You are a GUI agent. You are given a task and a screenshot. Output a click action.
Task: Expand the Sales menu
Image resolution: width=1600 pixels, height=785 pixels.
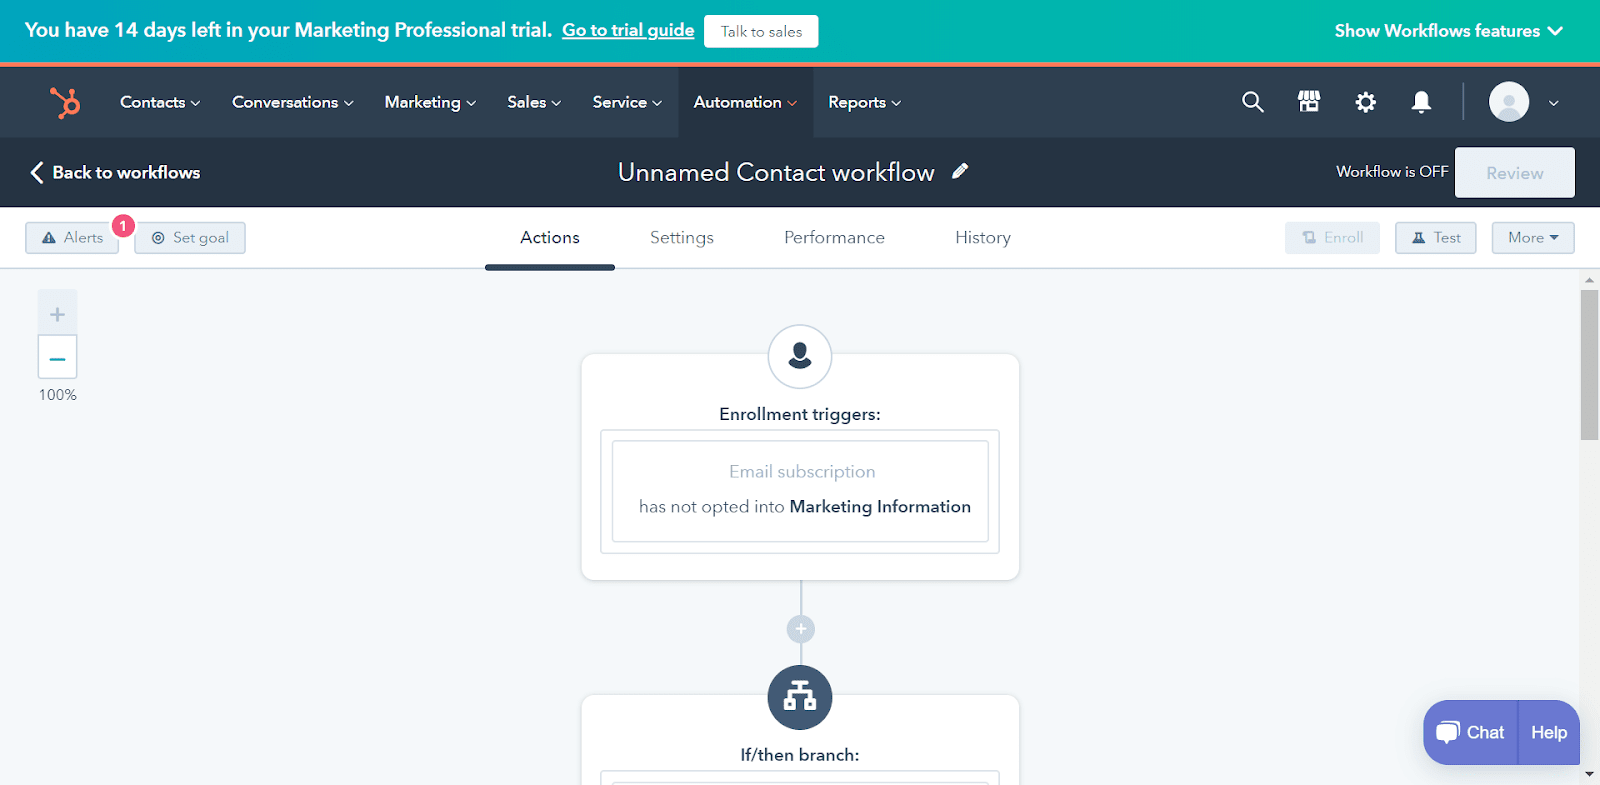point(534,102)
